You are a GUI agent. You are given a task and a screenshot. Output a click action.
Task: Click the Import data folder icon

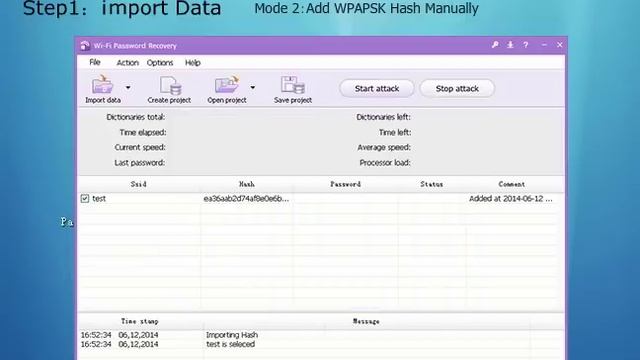tap(102, 85)
